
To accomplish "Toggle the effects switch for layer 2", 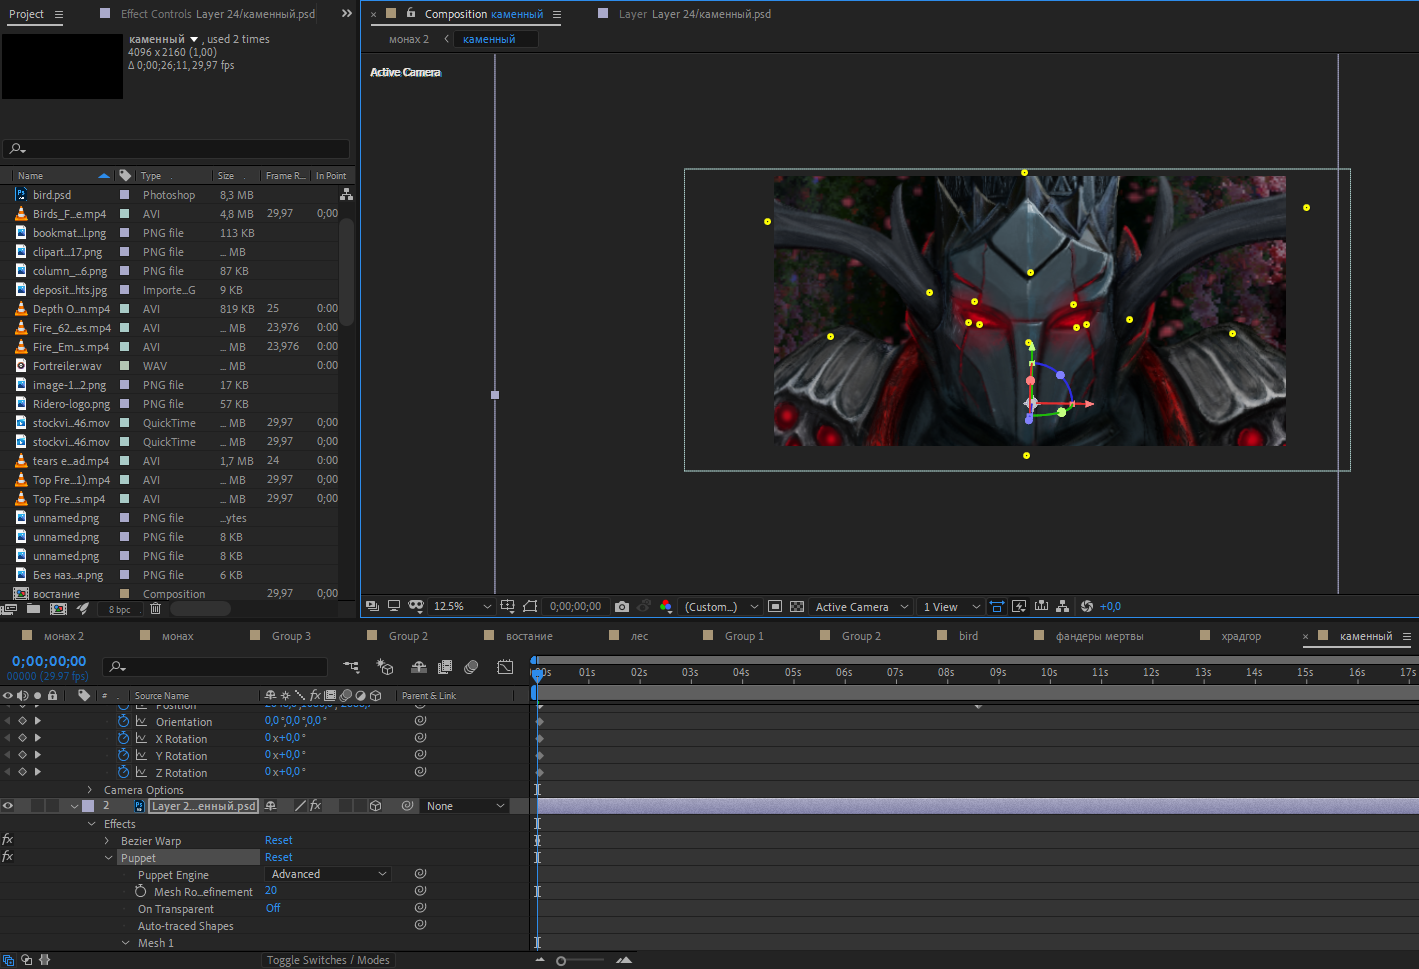I will [315, 806].
